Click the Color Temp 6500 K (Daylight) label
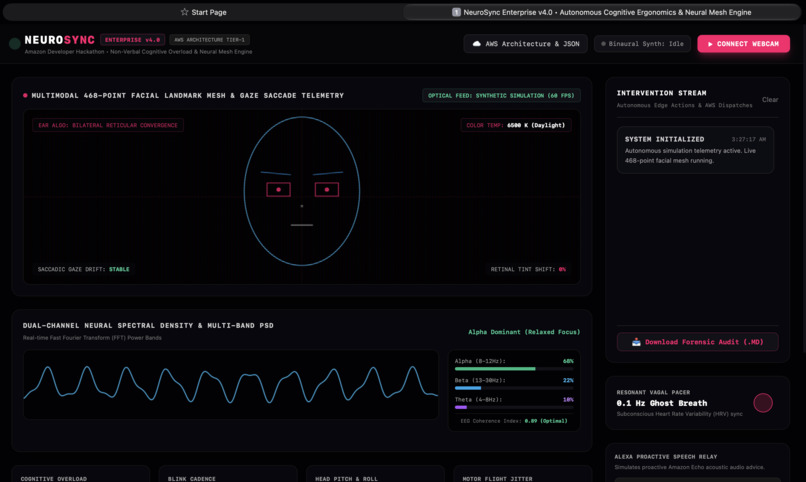Viewport: 806px width, 482px height. coord(516,125)
